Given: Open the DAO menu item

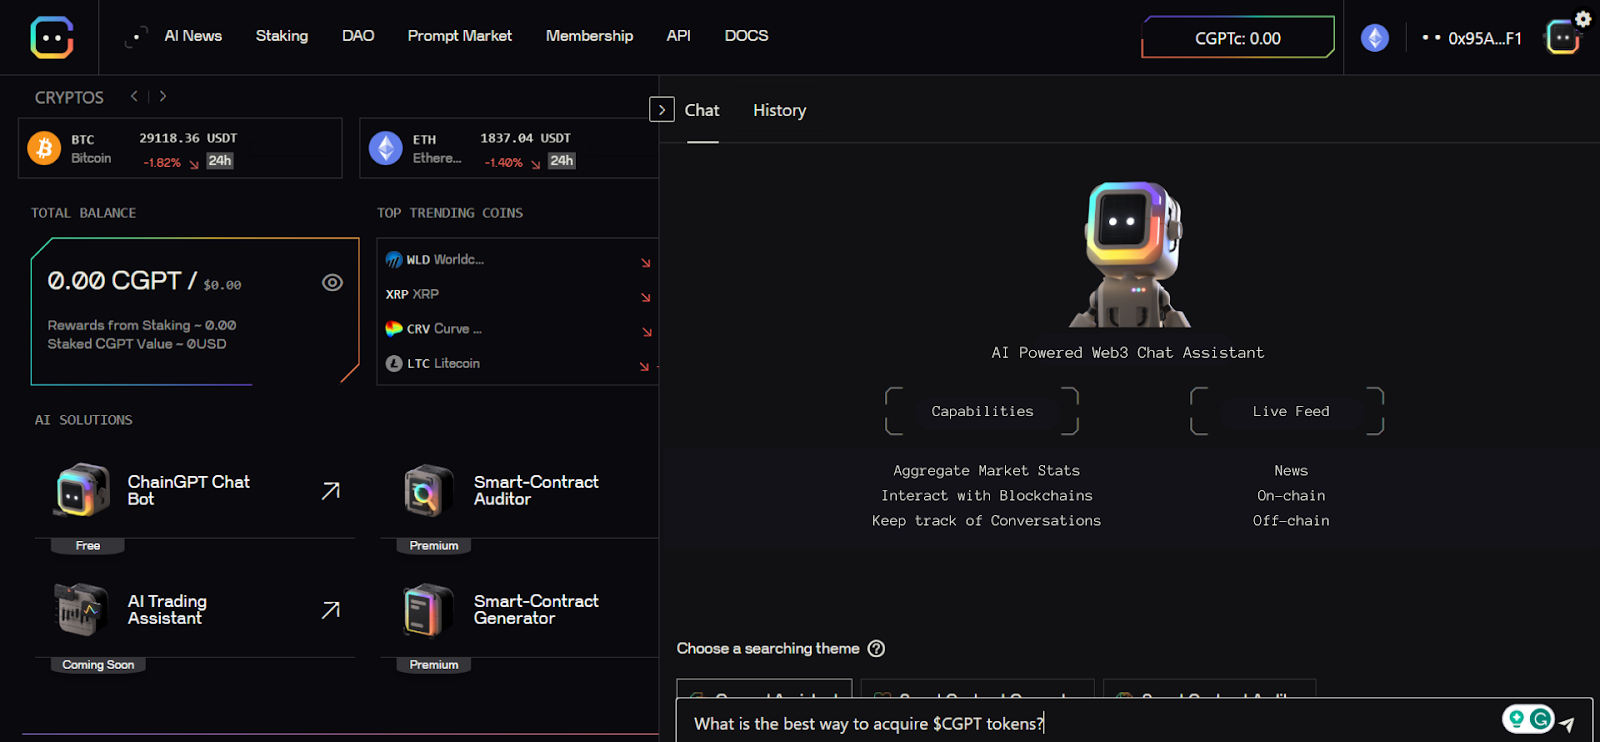Looking at the screenshot, I should point(358,36).
